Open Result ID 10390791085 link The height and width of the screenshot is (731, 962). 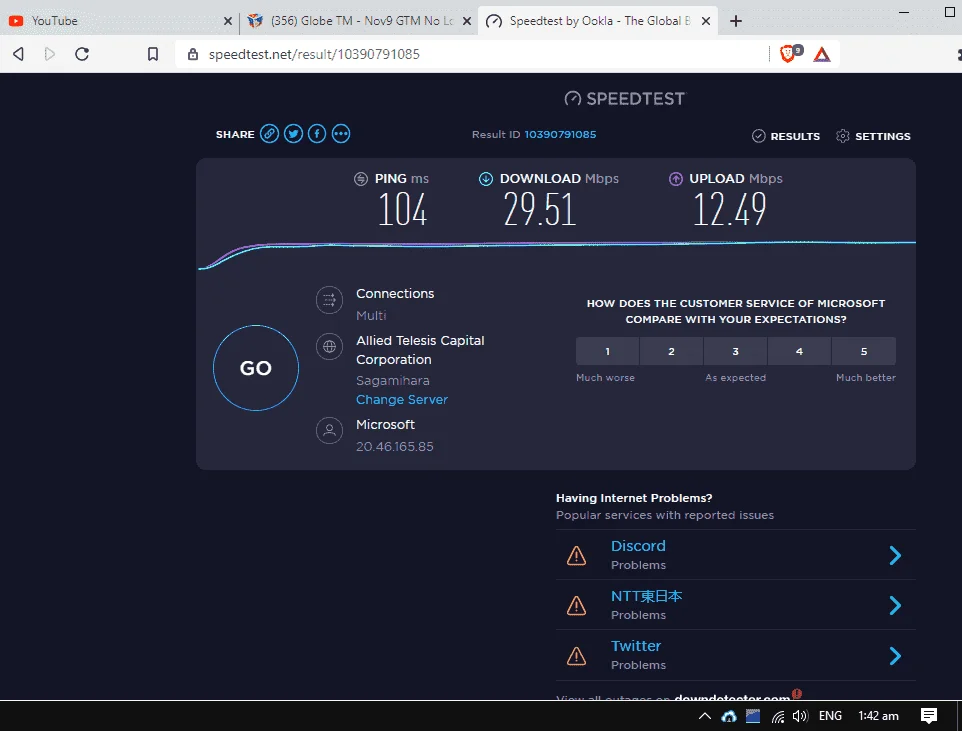pos(560,134)
